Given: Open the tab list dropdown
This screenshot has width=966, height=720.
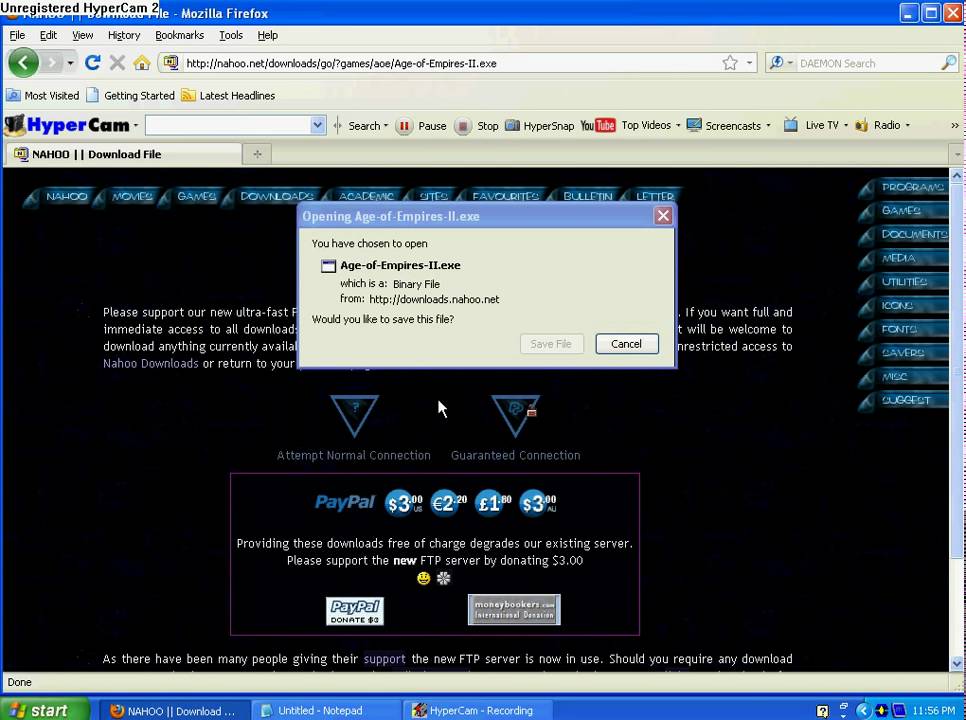Looking at the screenshot, I should point(957,154).
